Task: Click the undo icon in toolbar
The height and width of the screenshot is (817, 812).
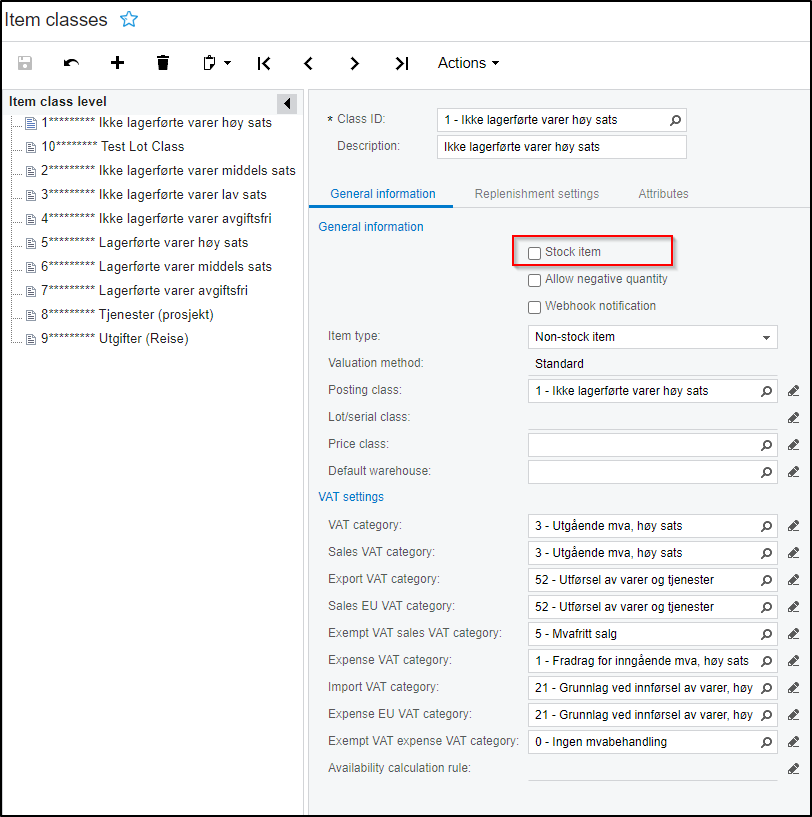Action: coord(71,63)
